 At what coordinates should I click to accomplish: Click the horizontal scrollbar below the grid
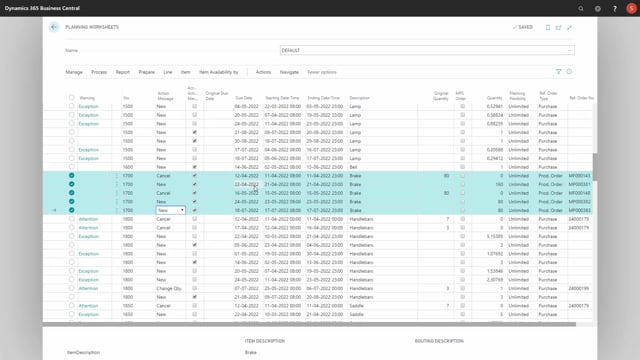click(309, 324)
